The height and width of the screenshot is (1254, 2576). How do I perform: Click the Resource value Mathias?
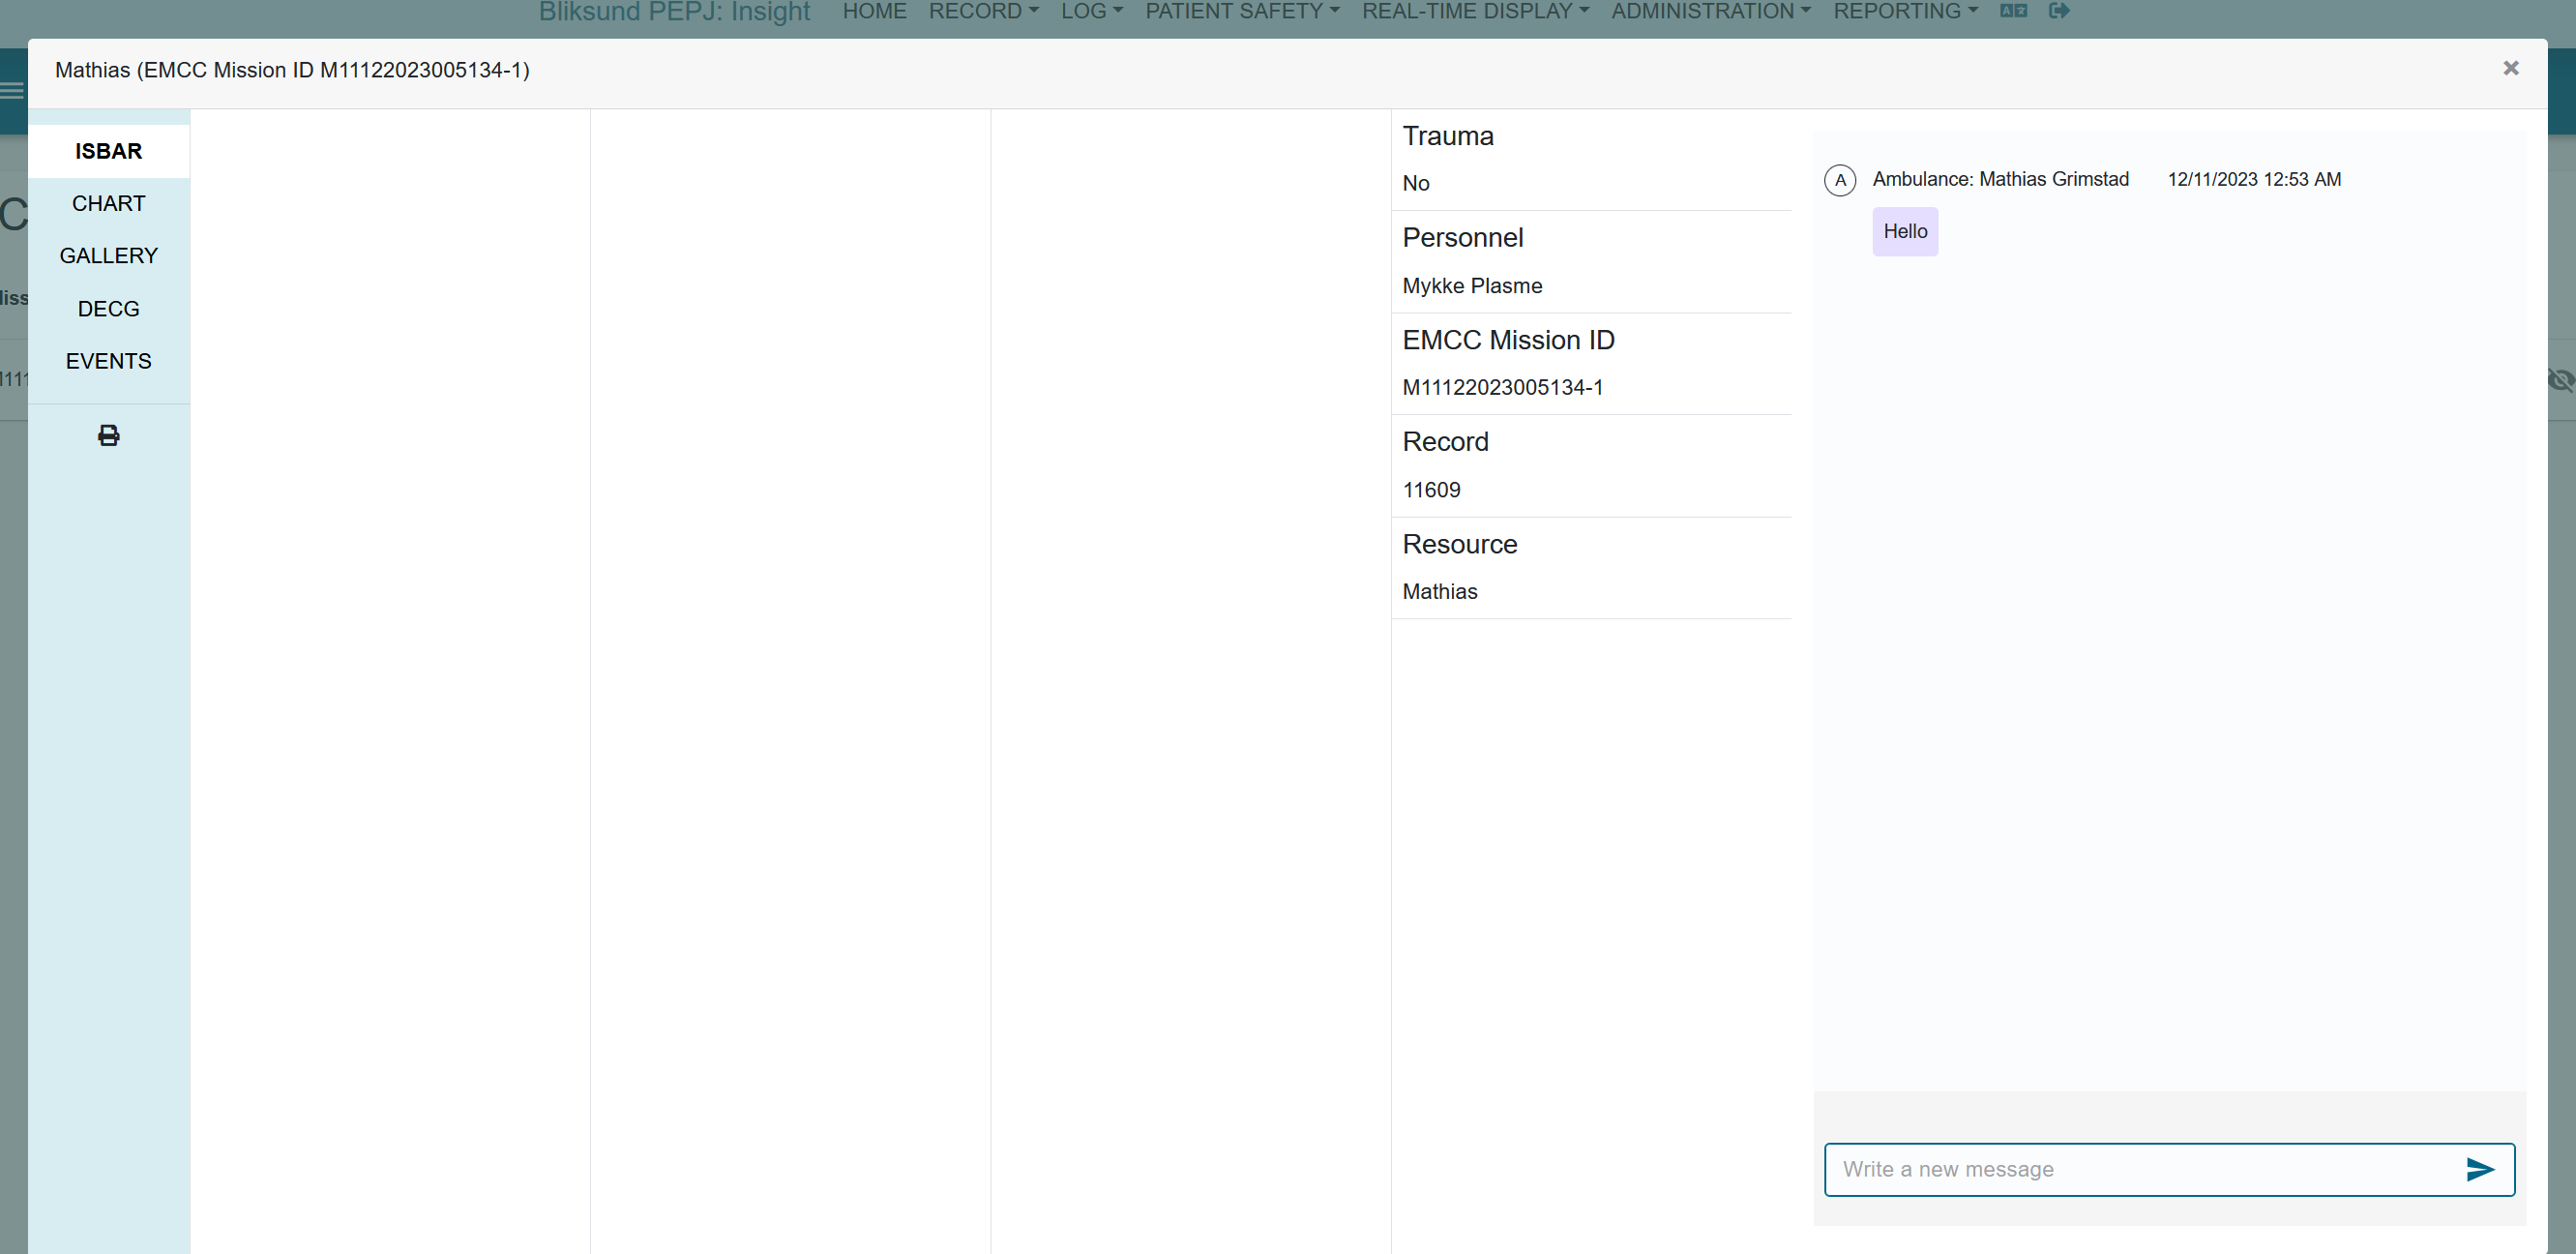pyautogui.click(x=1439, y=591)
